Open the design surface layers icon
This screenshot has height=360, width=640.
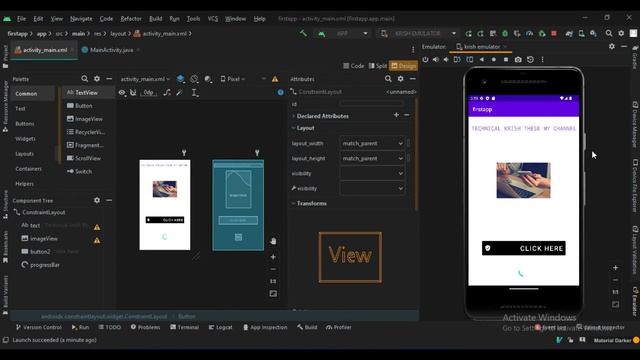pos(180,79)
